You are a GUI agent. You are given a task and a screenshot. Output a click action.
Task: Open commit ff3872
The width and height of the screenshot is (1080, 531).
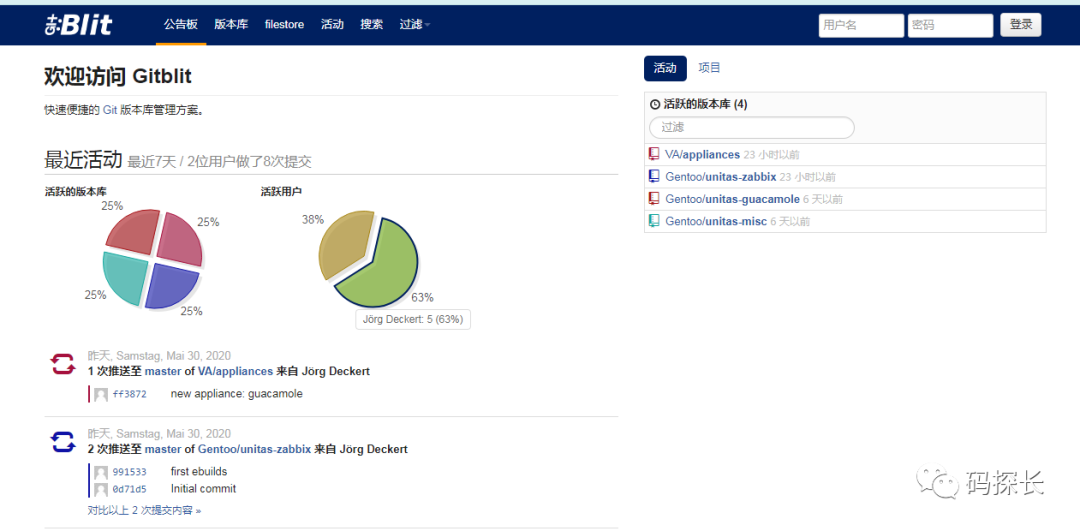(x=129, y=395)
